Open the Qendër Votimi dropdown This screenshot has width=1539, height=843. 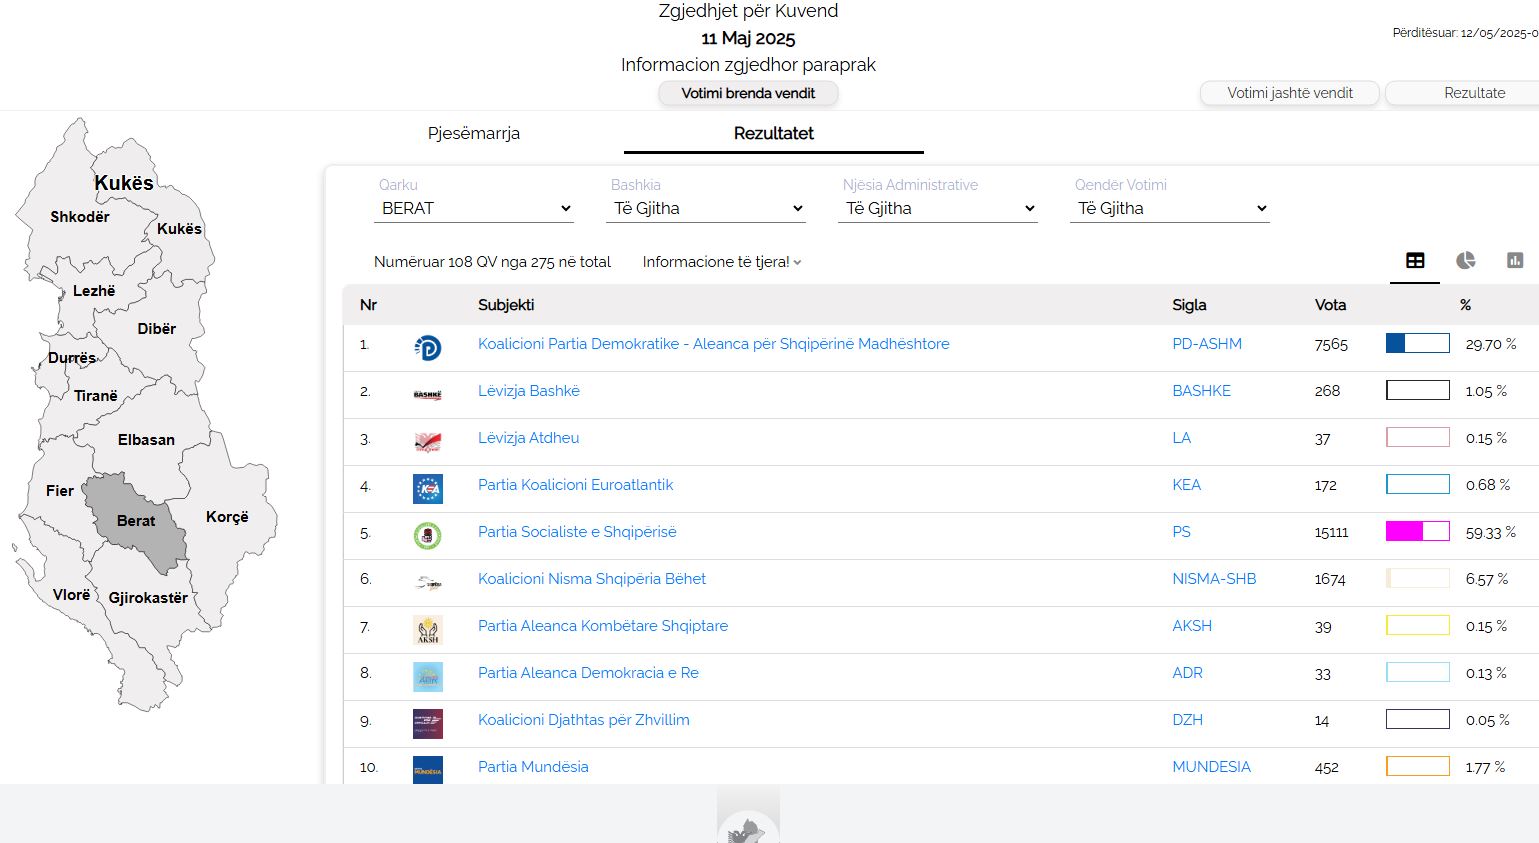coord(1170,208)
